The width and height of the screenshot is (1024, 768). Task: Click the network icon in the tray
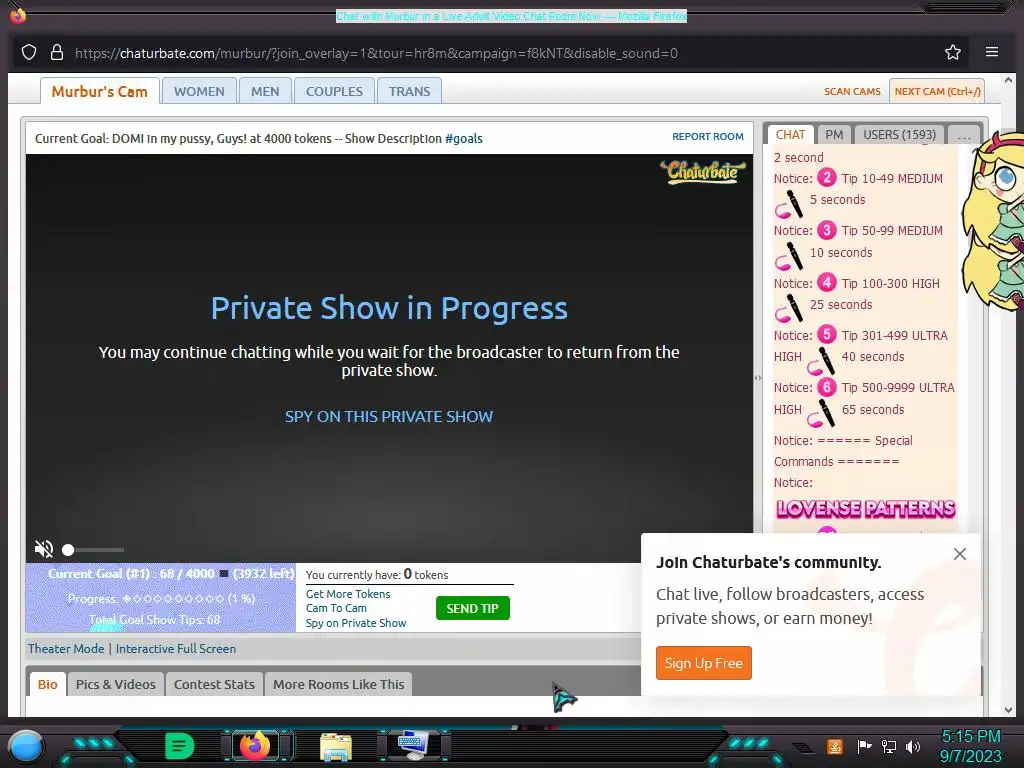point(889,746)
